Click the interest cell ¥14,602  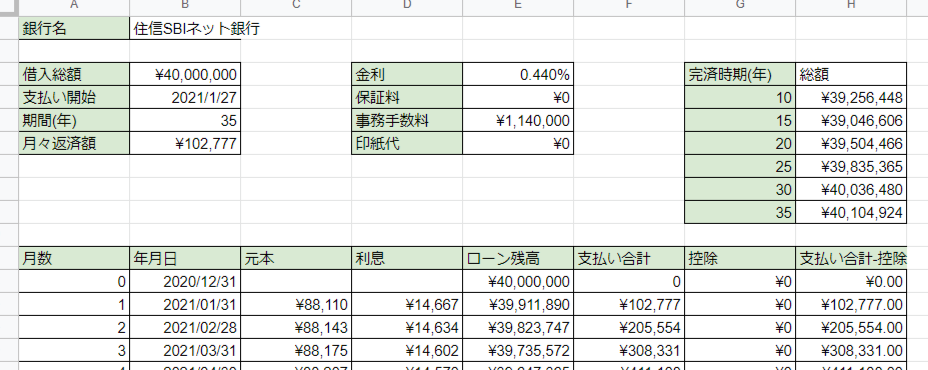click(407, 350)
